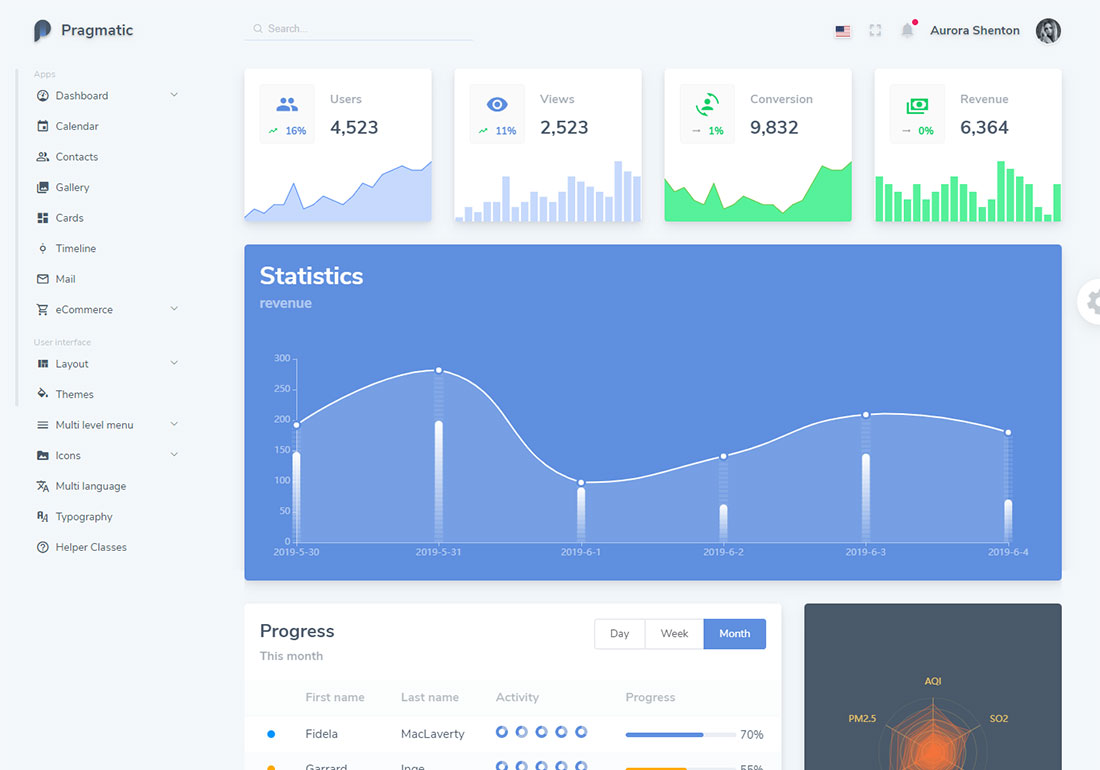Expand the Dashboard menu chevron
This screenshot has width=1100, height=770.
tap(174, 95)
